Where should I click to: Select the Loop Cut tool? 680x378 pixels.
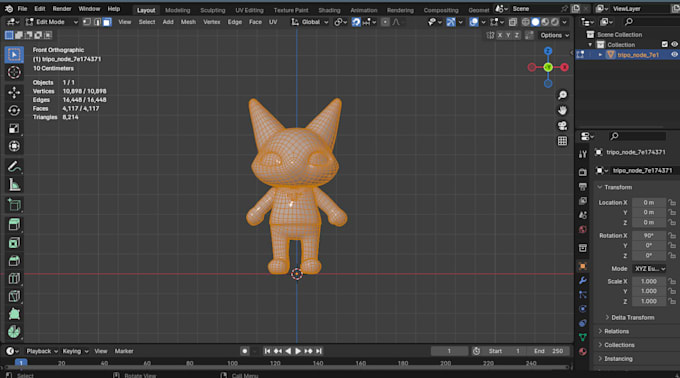(x=14, y=278)
